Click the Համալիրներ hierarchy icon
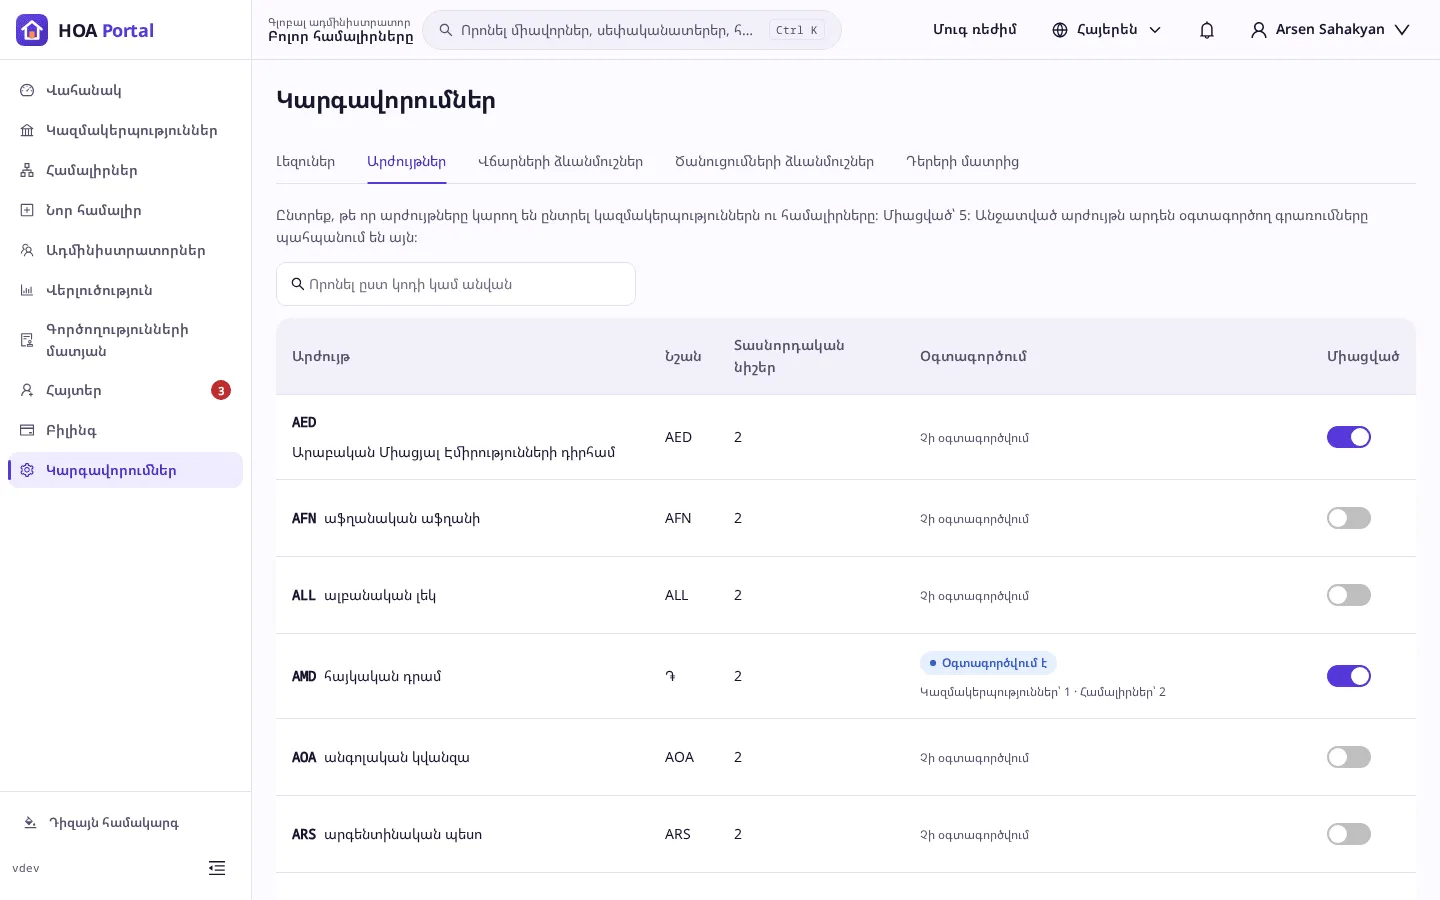 coord(27,170)
